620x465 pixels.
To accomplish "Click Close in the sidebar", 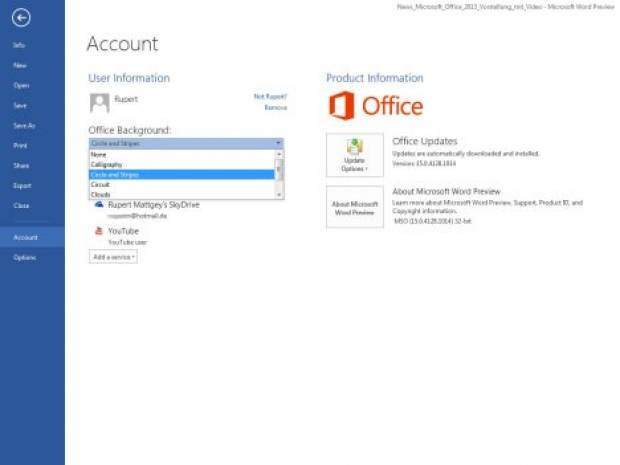I will (x=21, y=206).
